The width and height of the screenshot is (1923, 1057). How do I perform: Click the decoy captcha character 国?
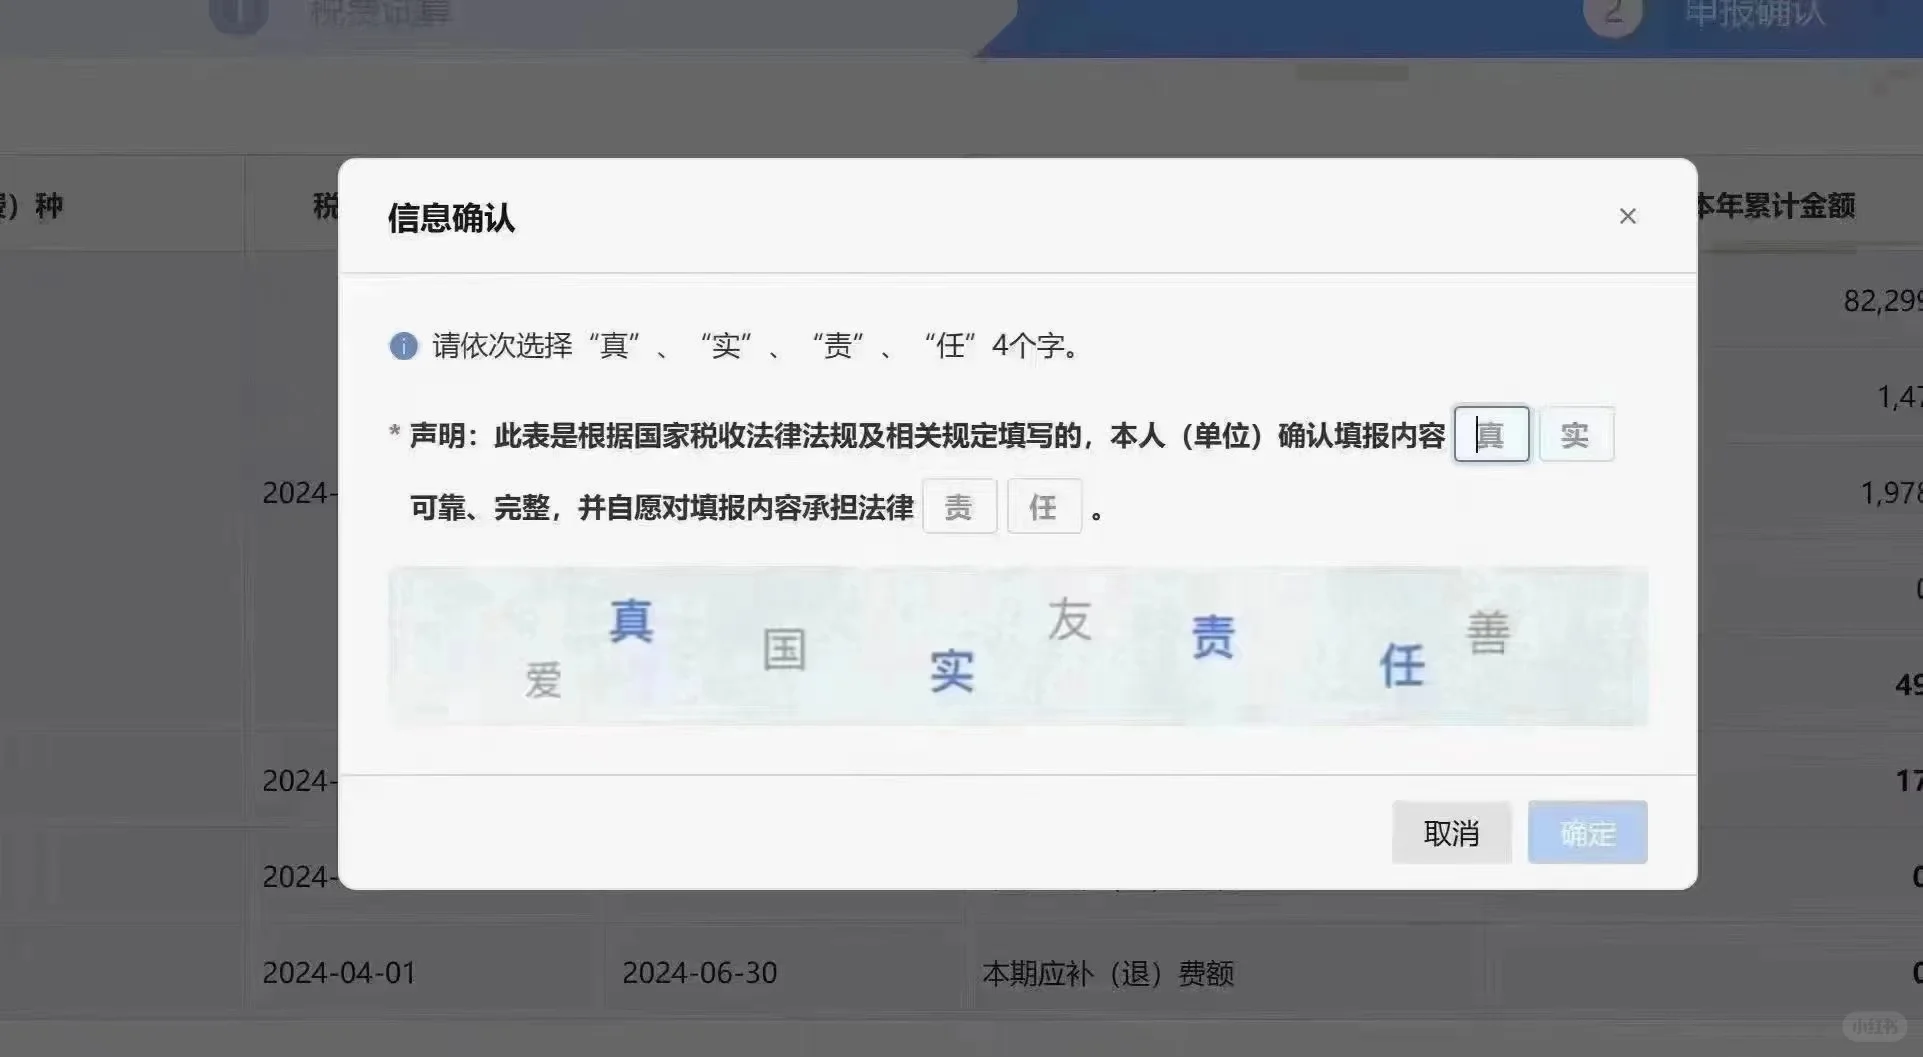[784, 649]
